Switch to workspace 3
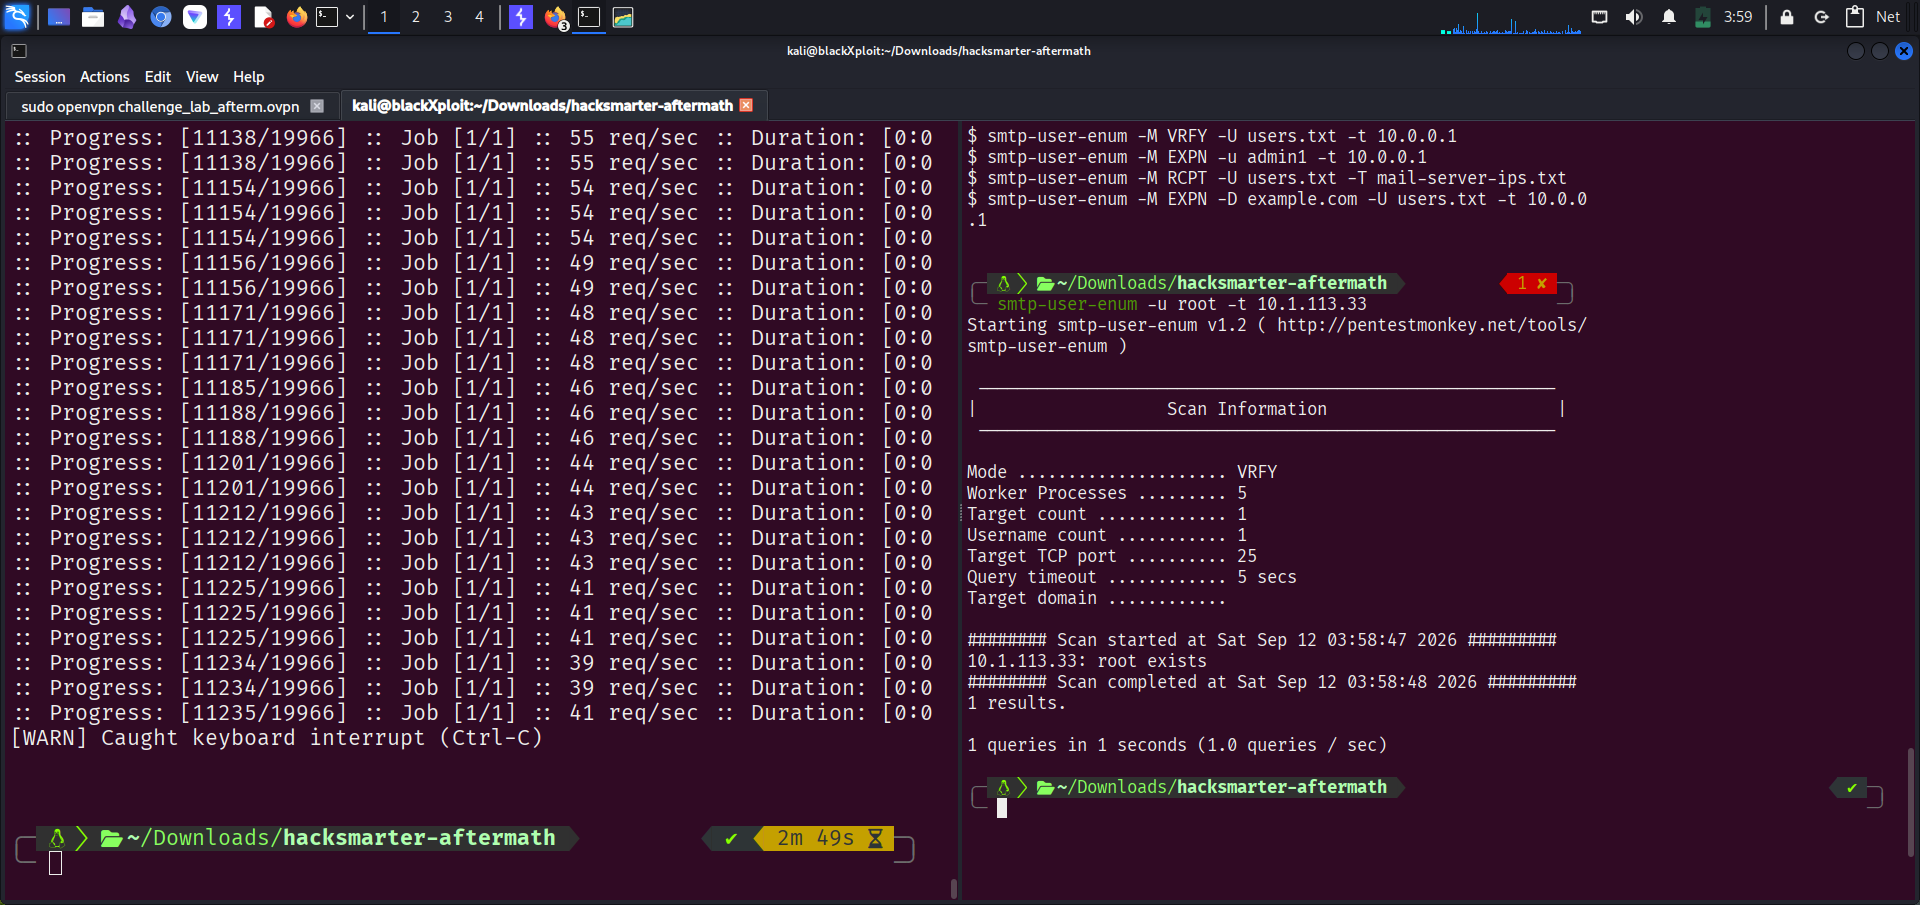1920x905 pixels. (x=448, y=17)
